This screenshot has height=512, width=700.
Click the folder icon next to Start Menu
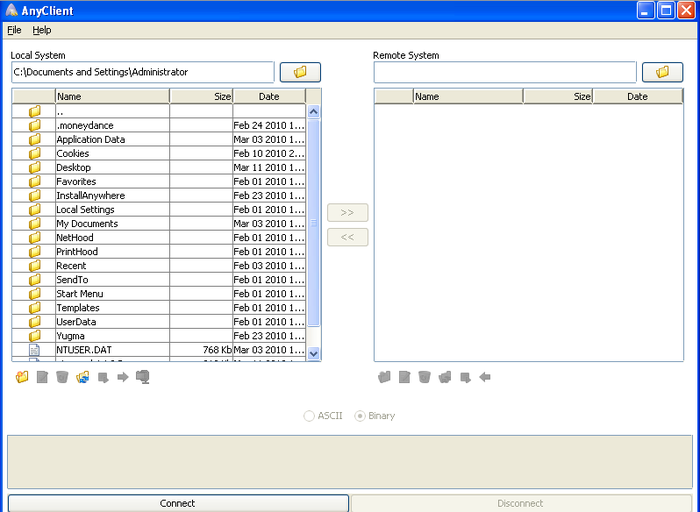(34, 294)
